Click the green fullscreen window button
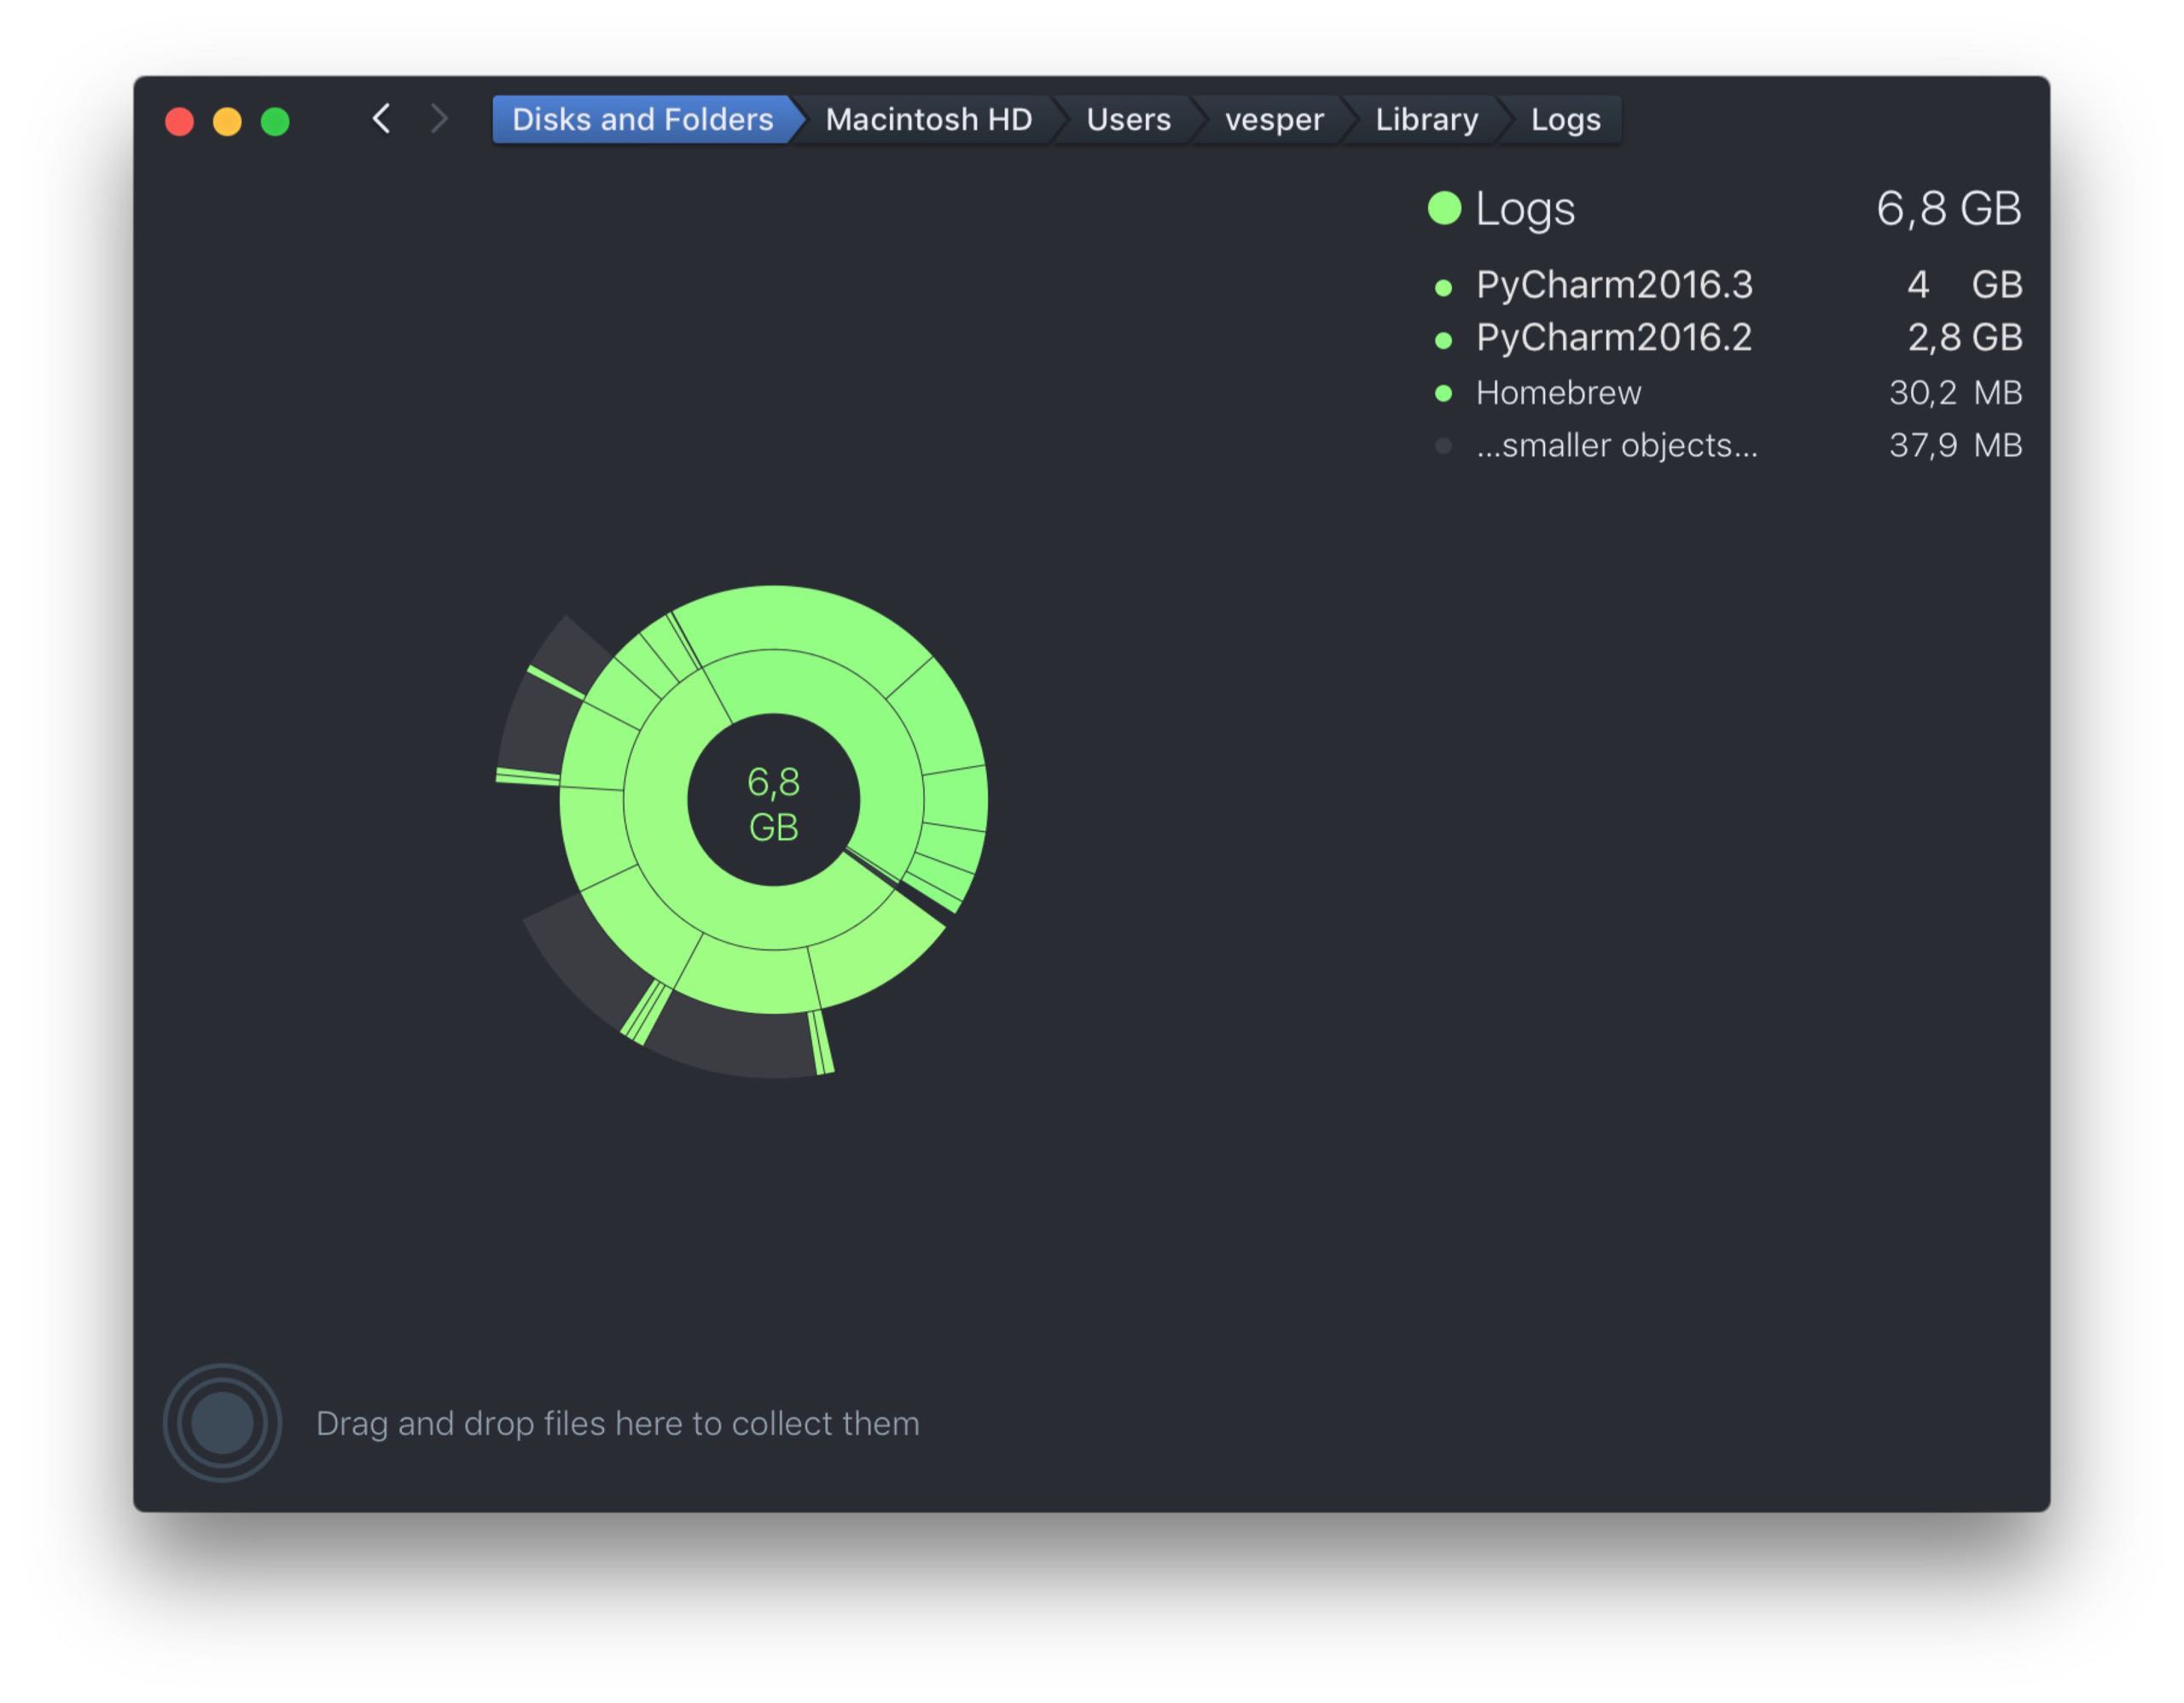 [275, 122]
